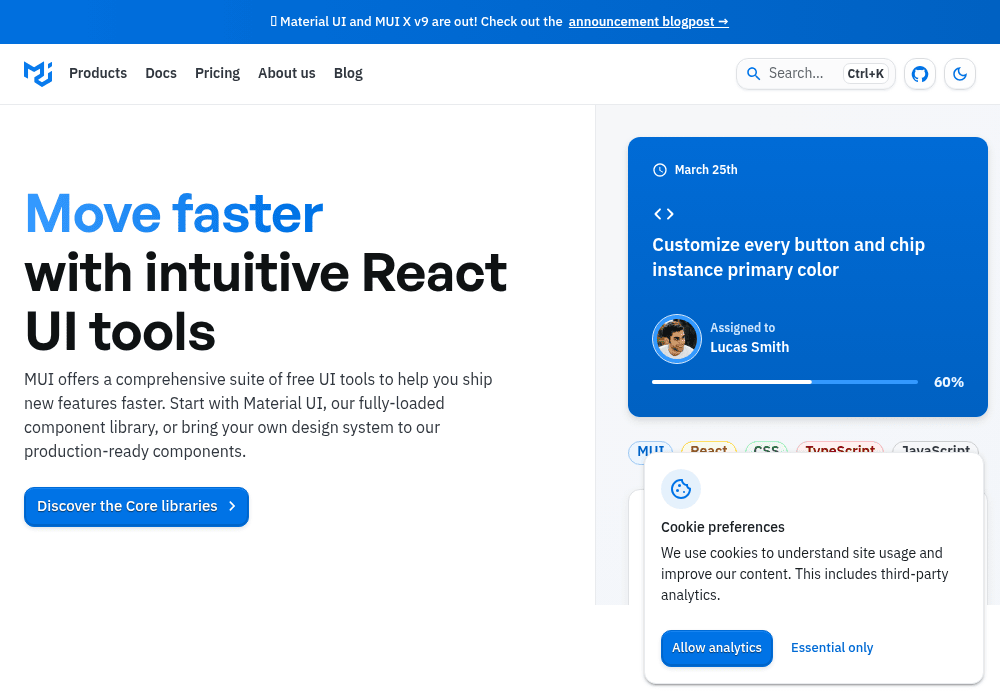Follow the announcement blogpost link
Screen dimensions: 1000x700
click(x=649, y=22)
